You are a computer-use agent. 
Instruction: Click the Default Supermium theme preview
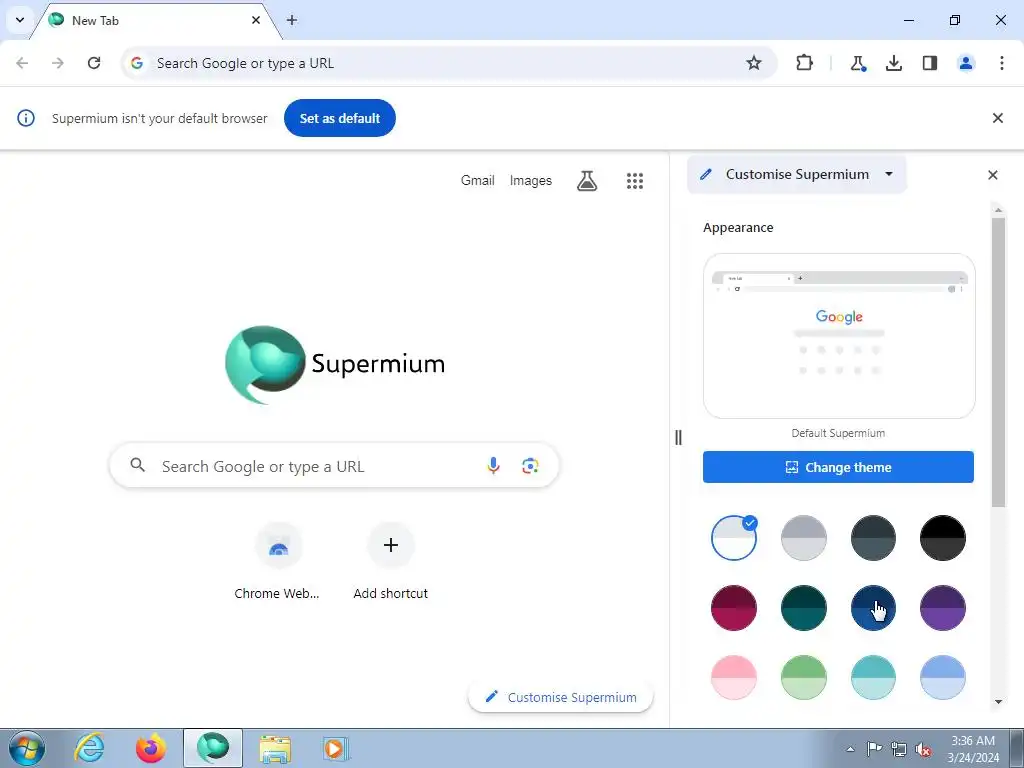click(x=839, y=336)
